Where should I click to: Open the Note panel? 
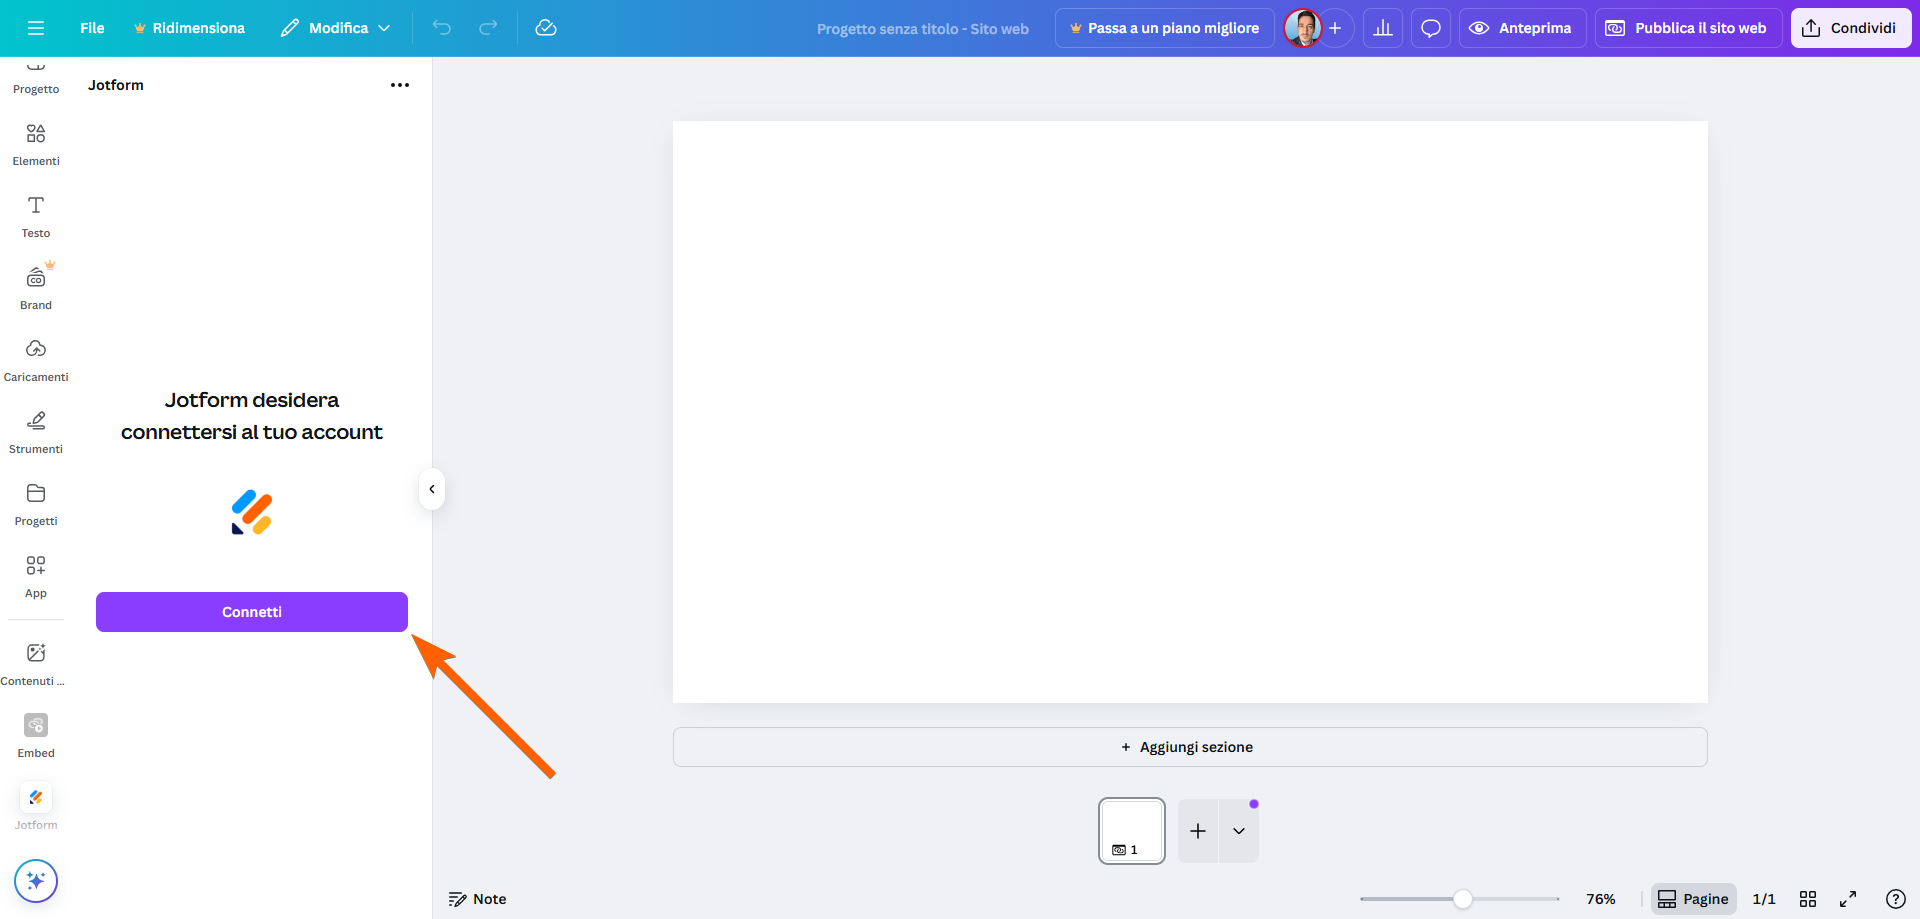(478, 899)
